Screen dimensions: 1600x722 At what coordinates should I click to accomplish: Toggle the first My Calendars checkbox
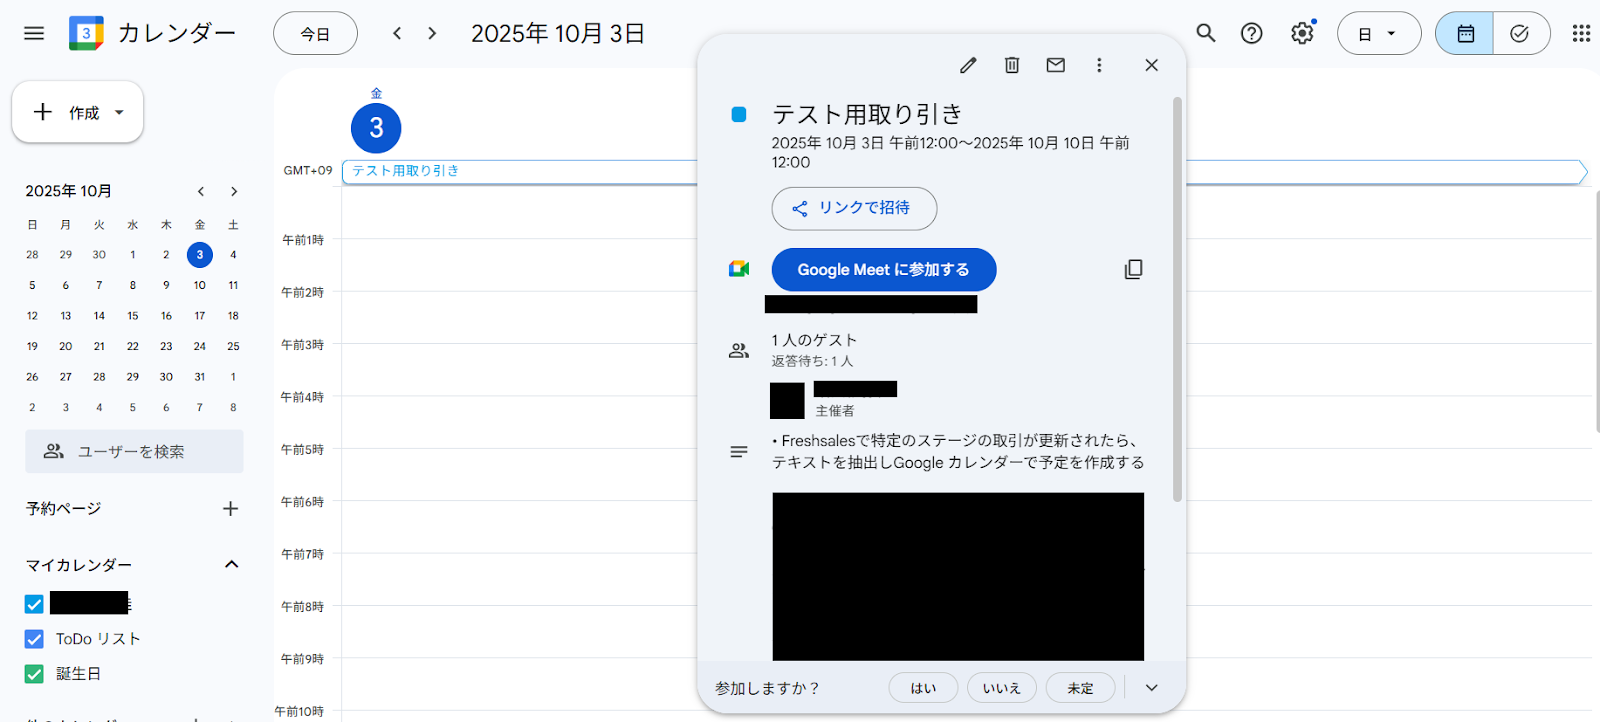[34, 604]
